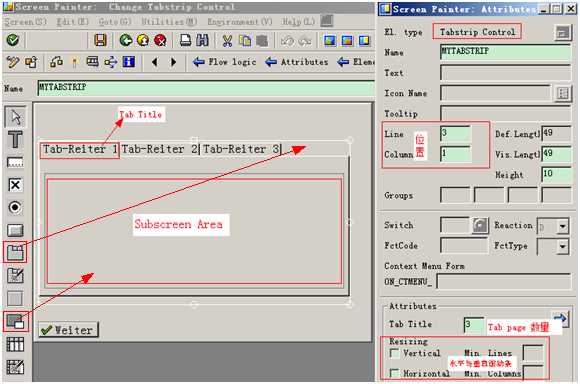Select the input/output field tool

pos(15,162)
